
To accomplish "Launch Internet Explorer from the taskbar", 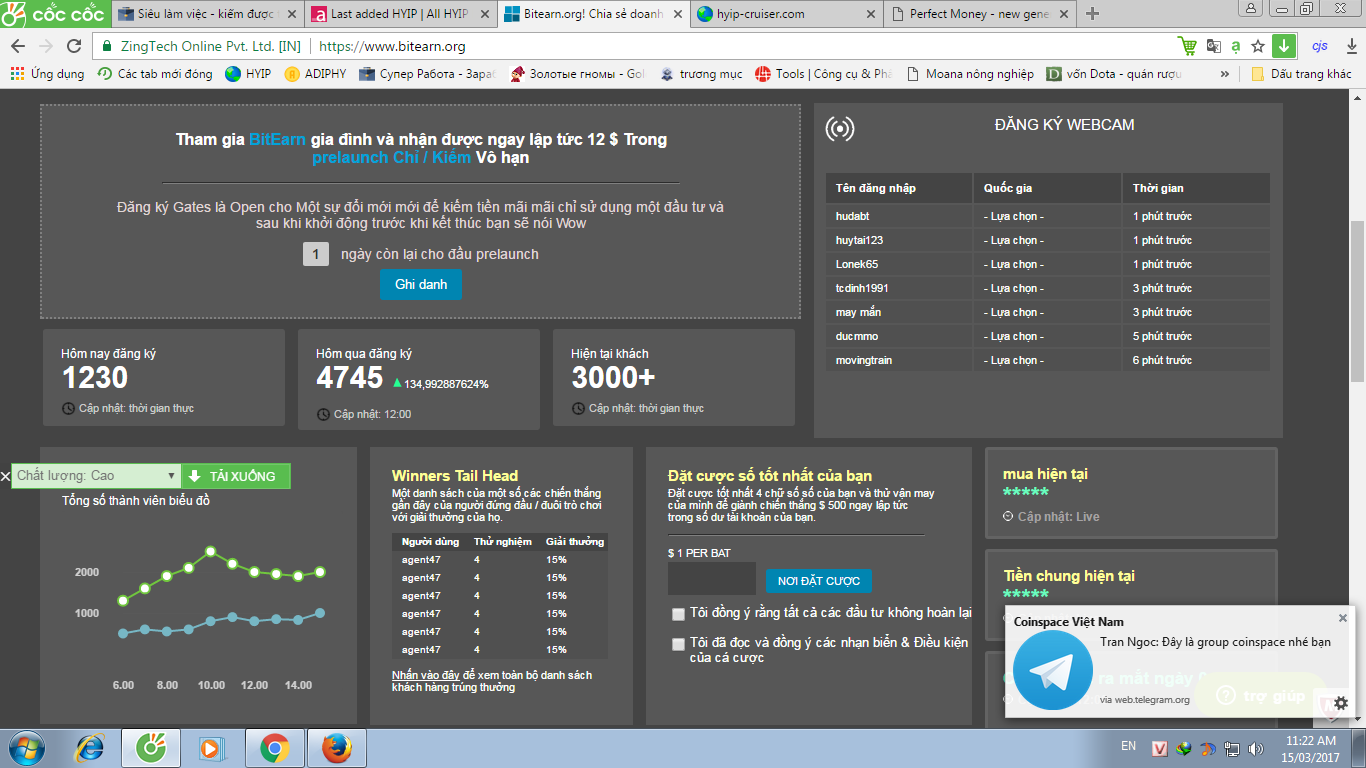I will coord(91,747).
